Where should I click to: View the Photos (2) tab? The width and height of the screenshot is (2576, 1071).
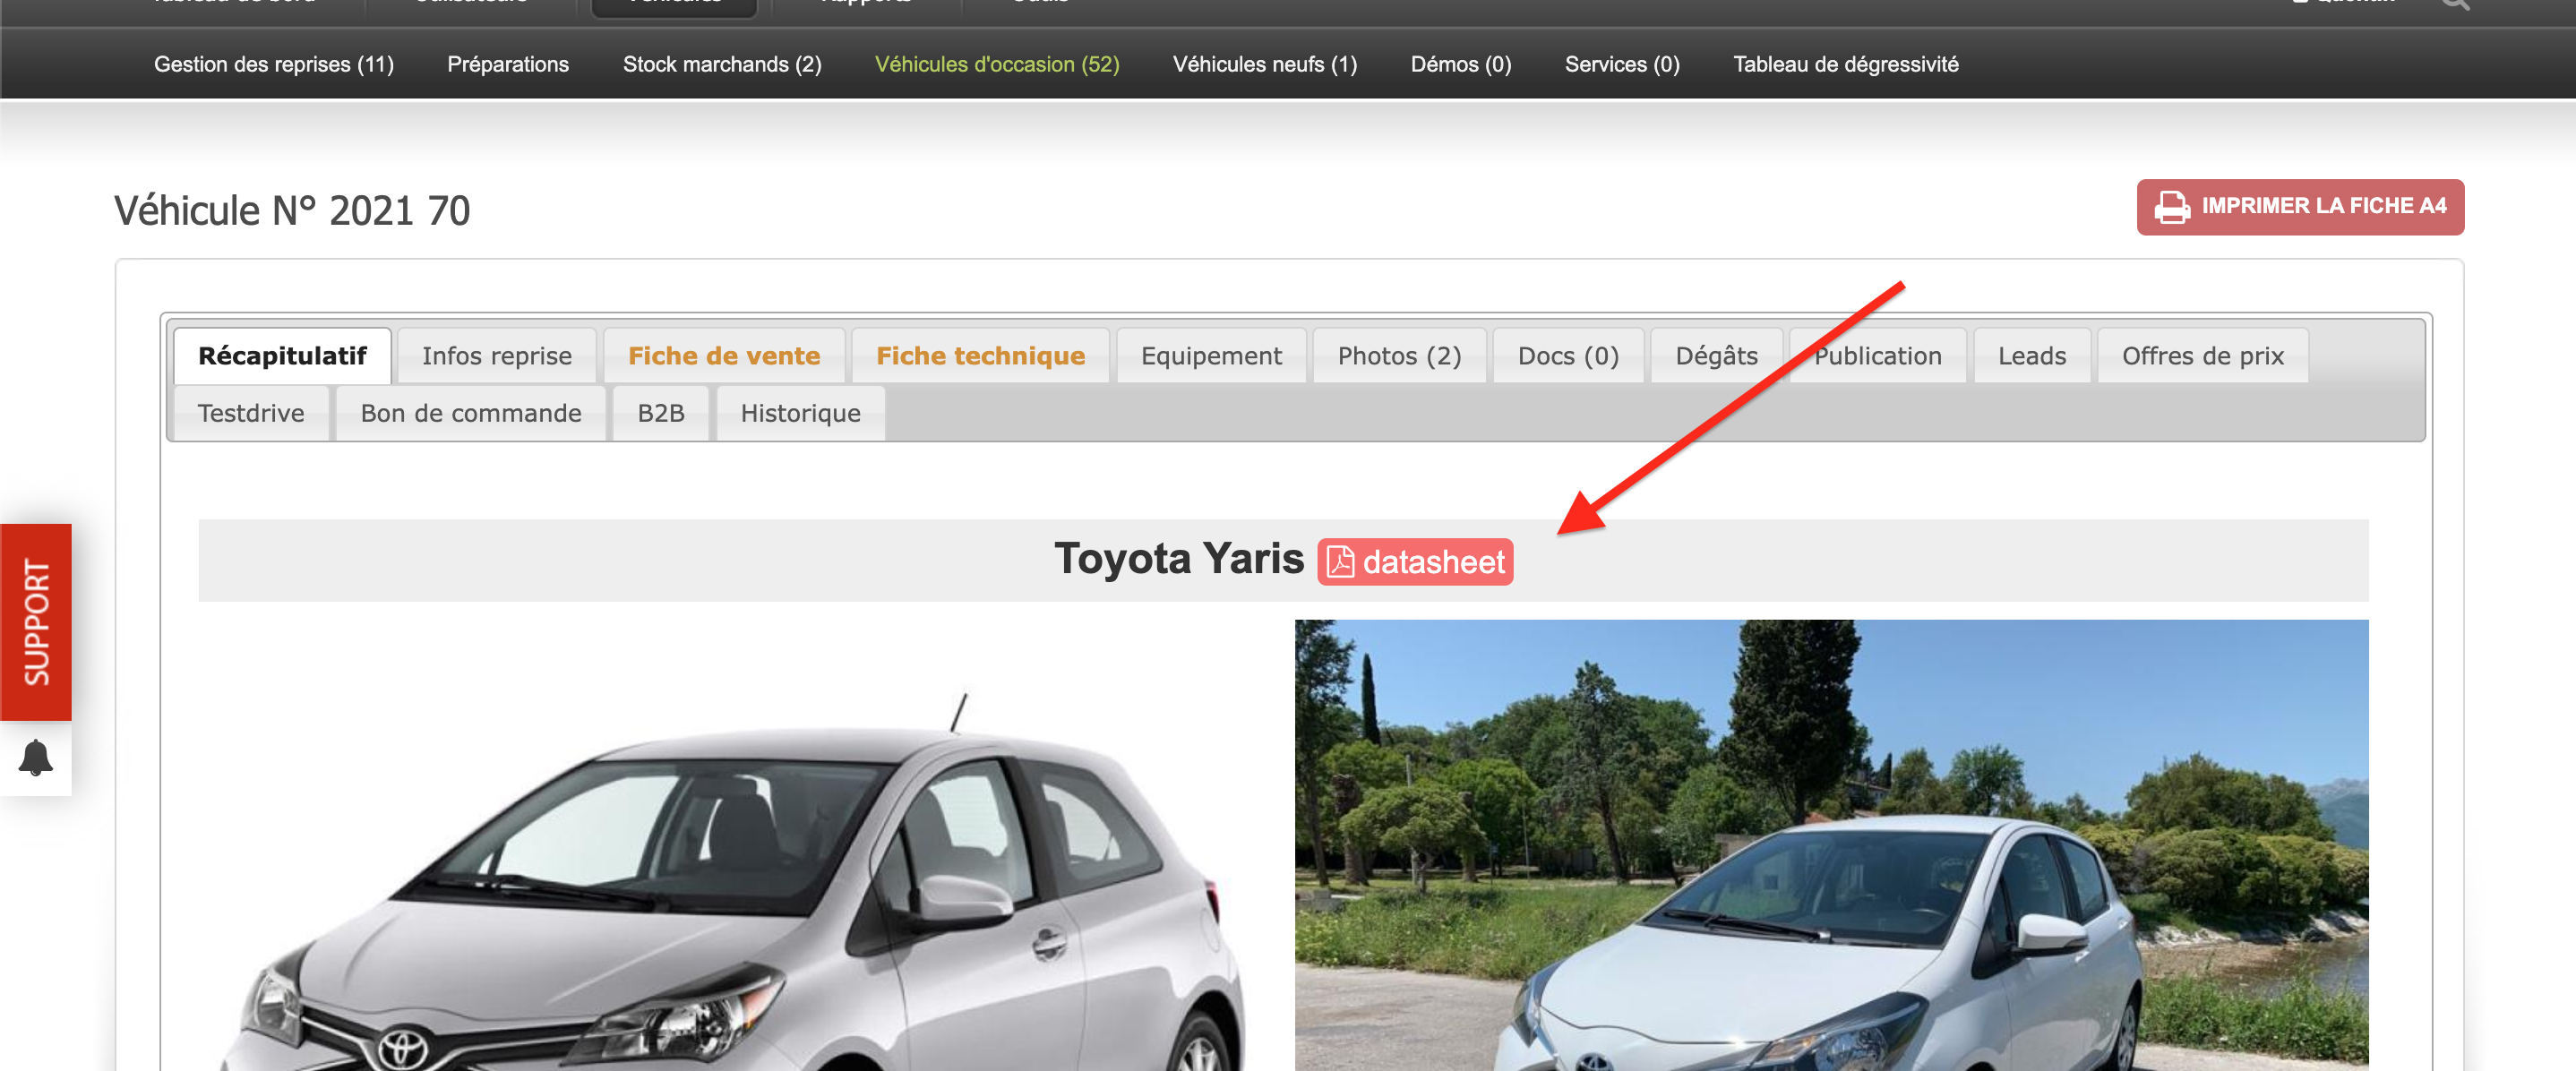(1399, 356)
